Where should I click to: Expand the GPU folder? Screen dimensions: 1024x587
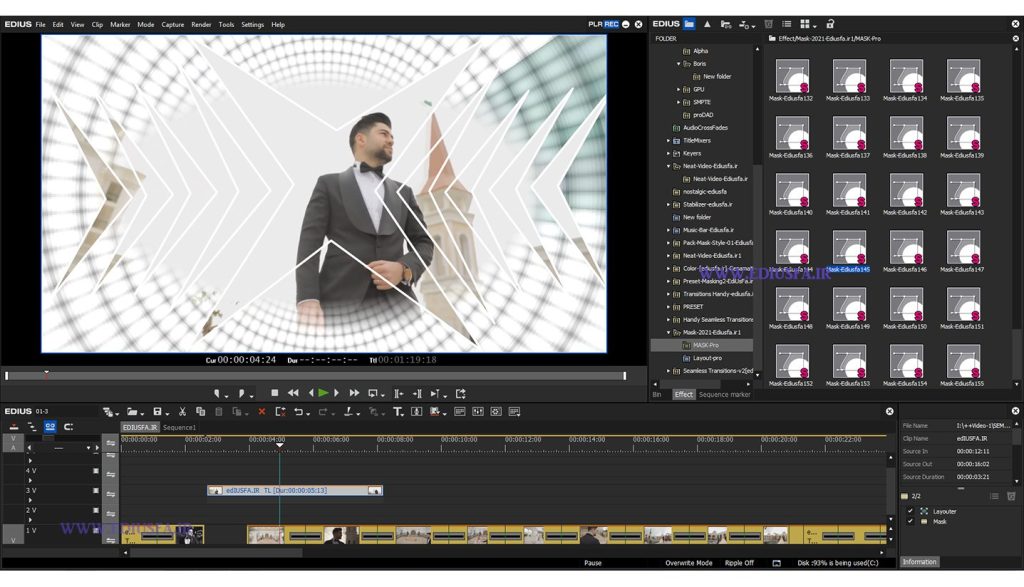[679, 89]
